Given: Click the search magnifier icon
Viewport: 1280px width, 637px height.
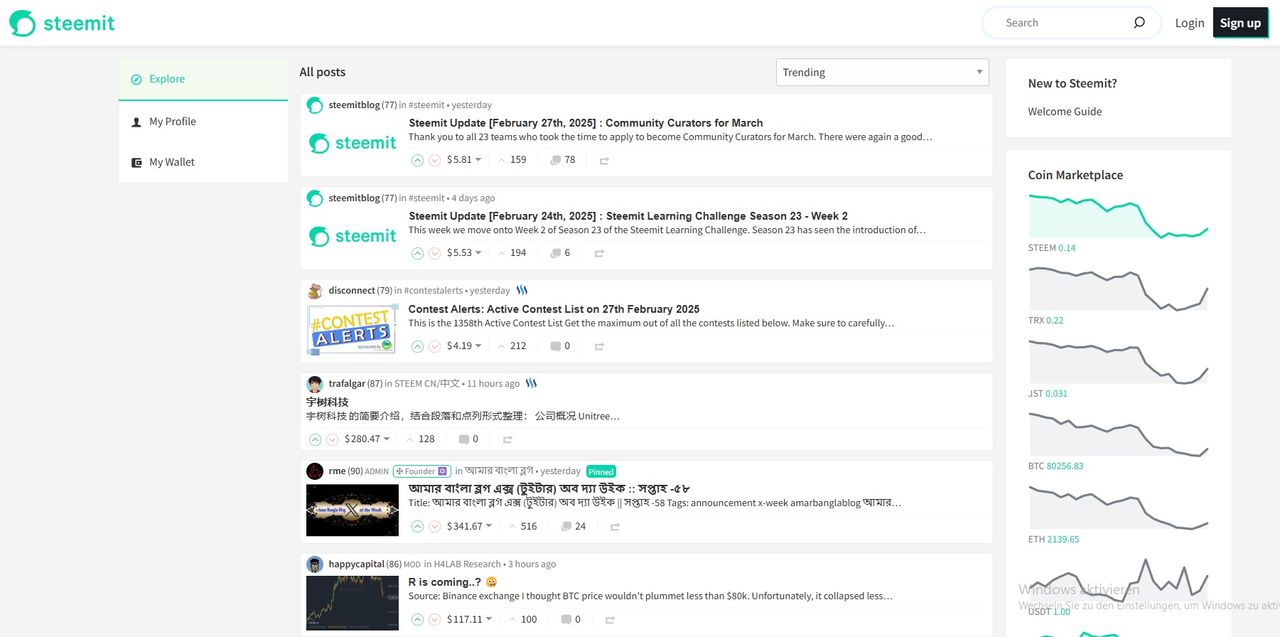Looking at the screenshot, I should coord(1139,21).
